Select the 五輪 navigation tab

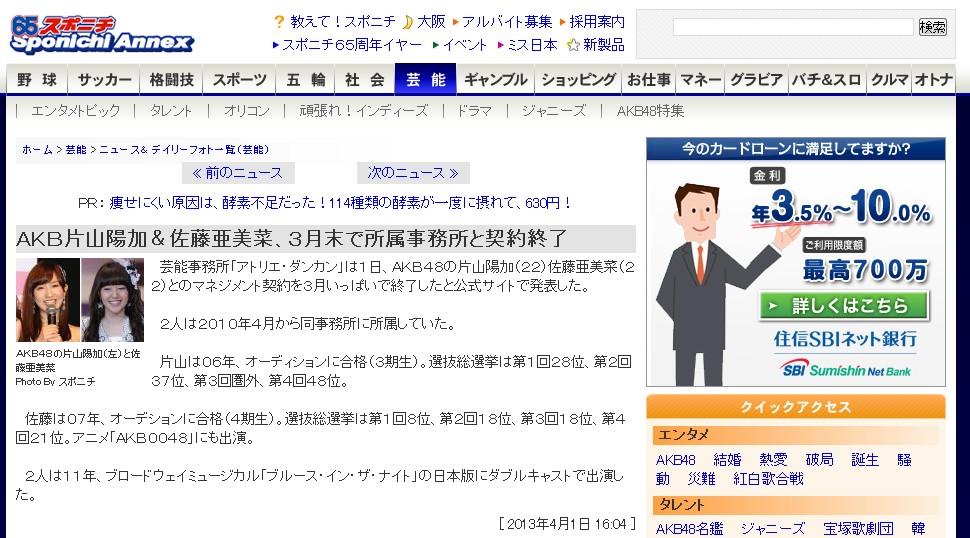tap(306, 80)
